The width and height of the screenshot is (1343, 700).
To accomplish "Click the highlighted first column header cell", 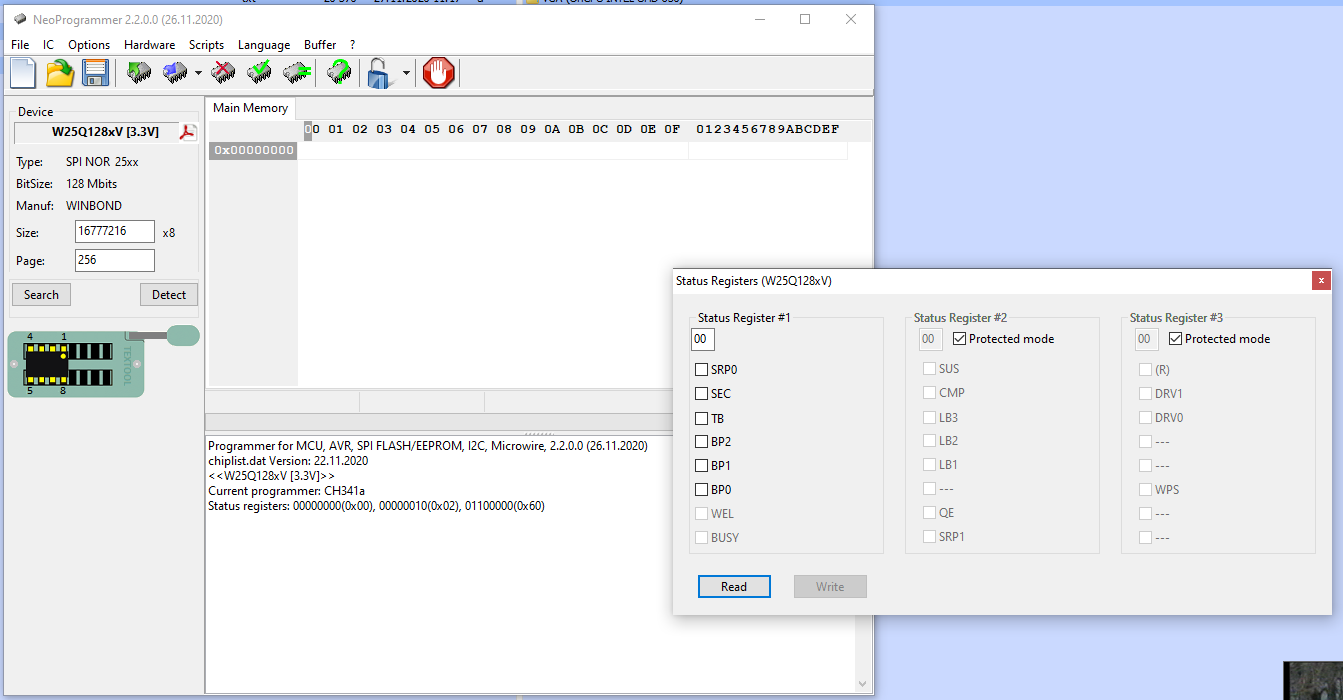I will tap(308, 130).
